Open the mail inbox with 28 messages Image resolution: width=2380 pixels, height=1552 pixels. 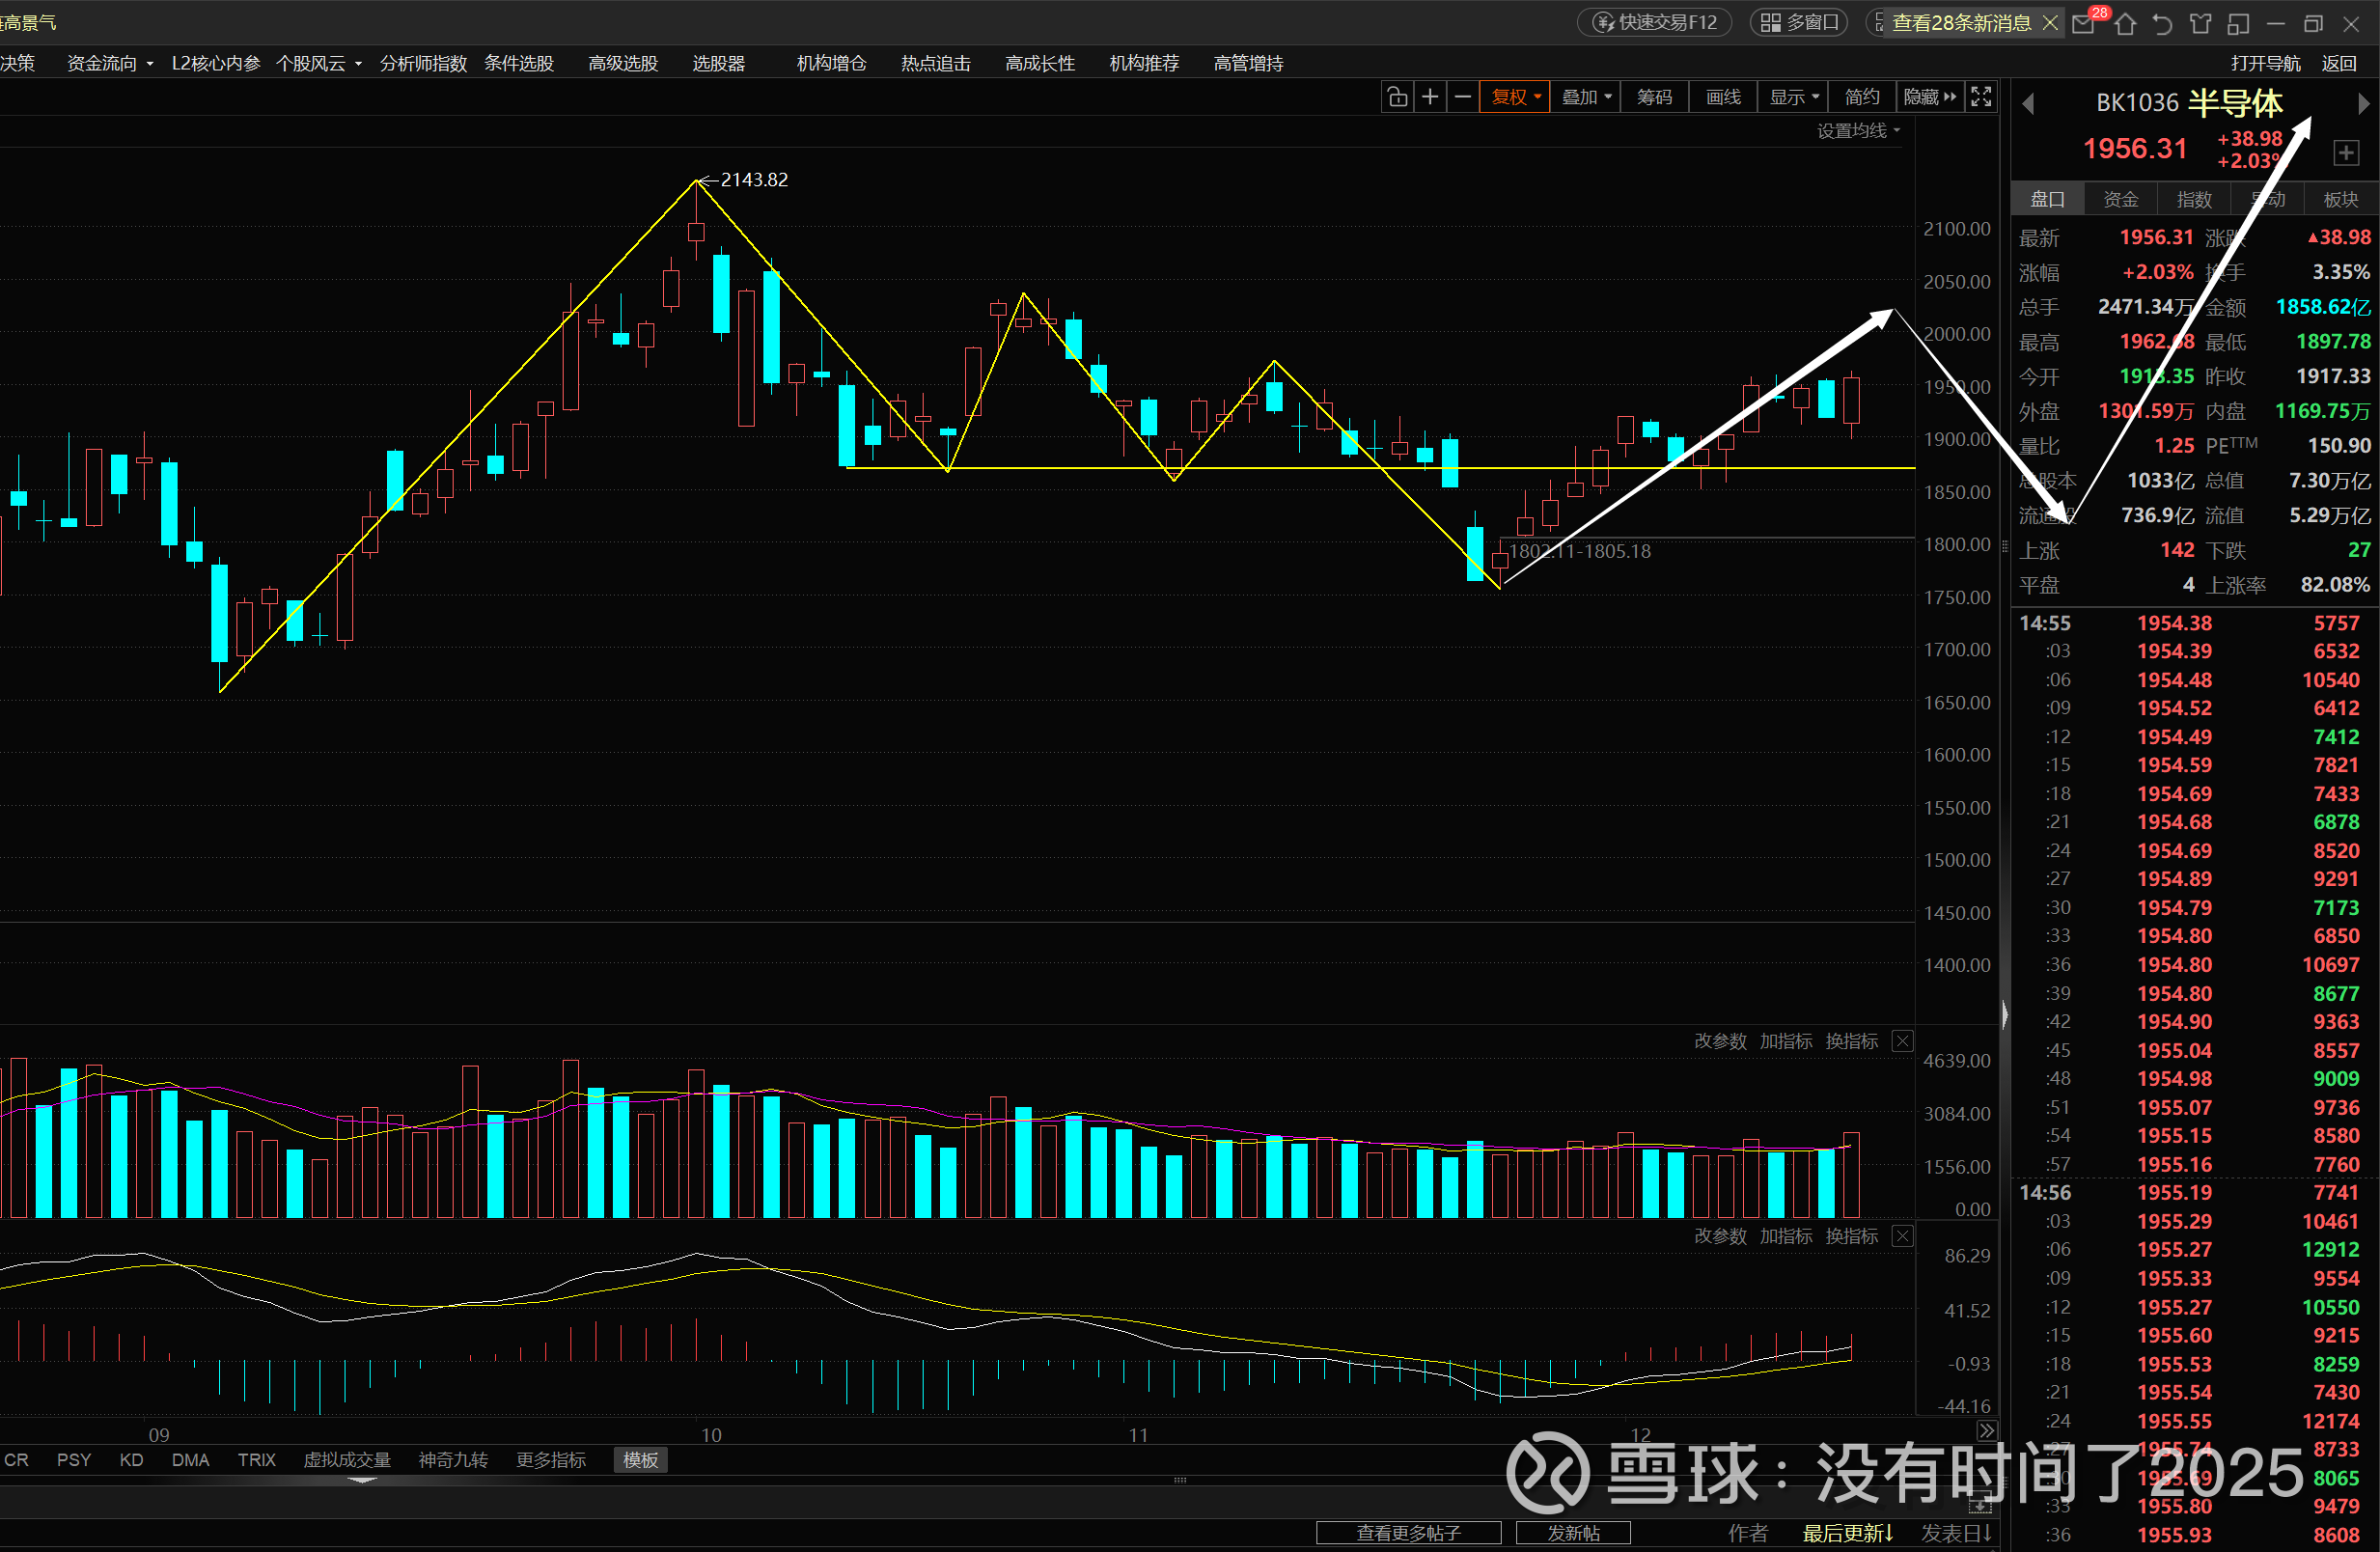pyautogui.click(x=2083, y=23)
